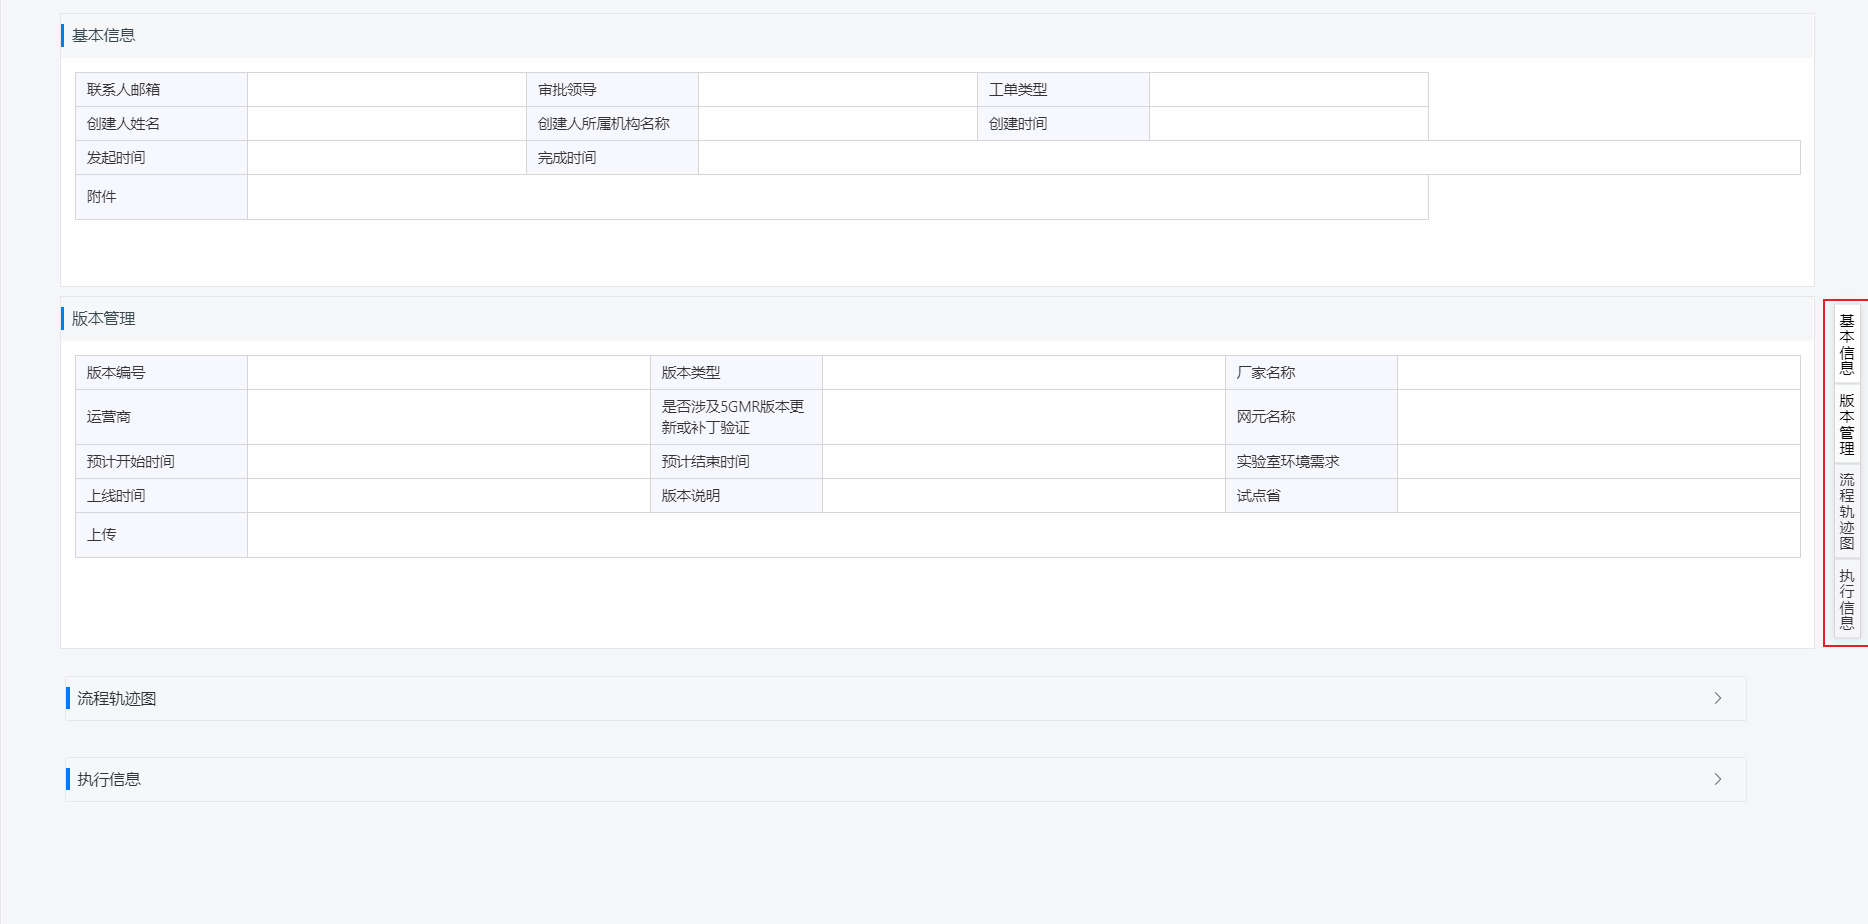
Task: Click the 基本信息 section title
Action: click(103, 35)
